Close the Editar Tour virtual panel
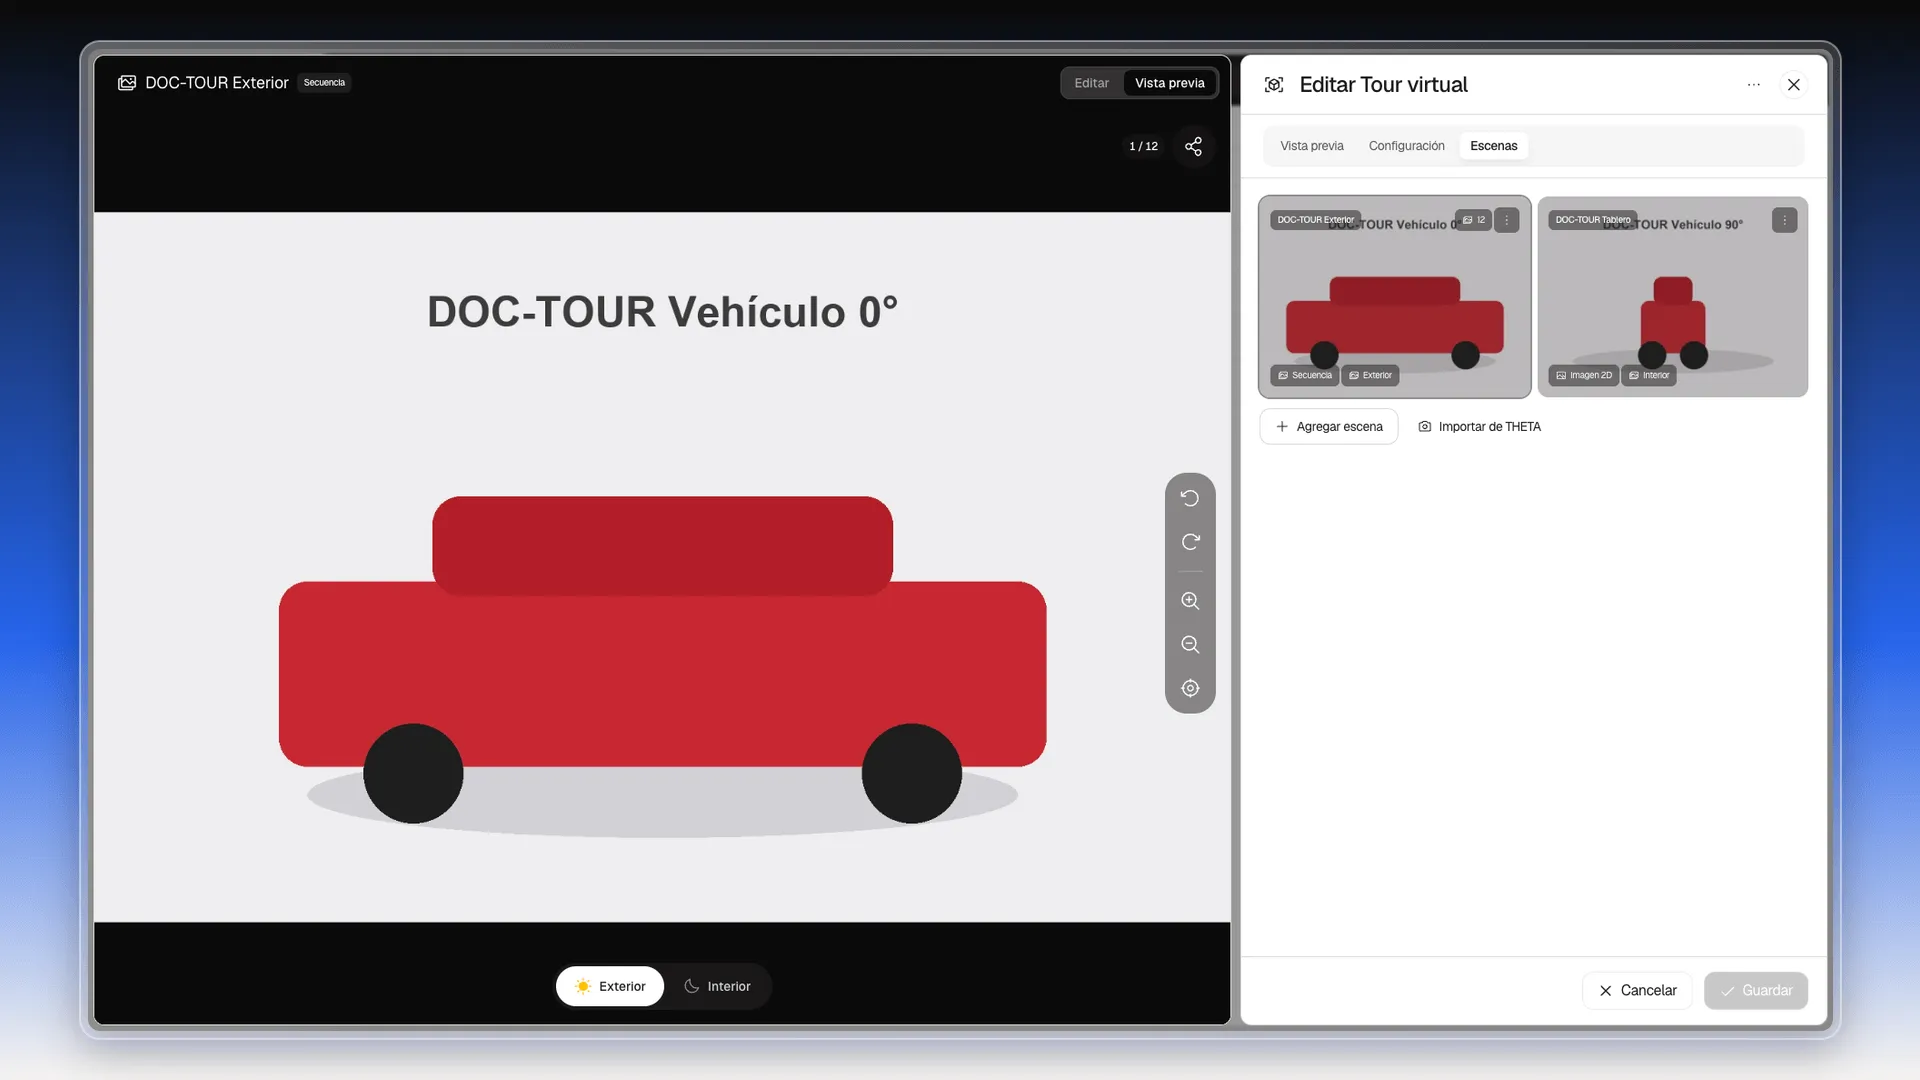 click(1794, 85)
